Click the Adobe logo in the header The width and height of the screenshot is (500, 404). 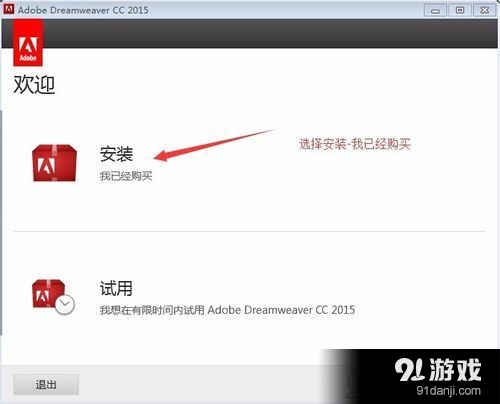coord(28,42)
